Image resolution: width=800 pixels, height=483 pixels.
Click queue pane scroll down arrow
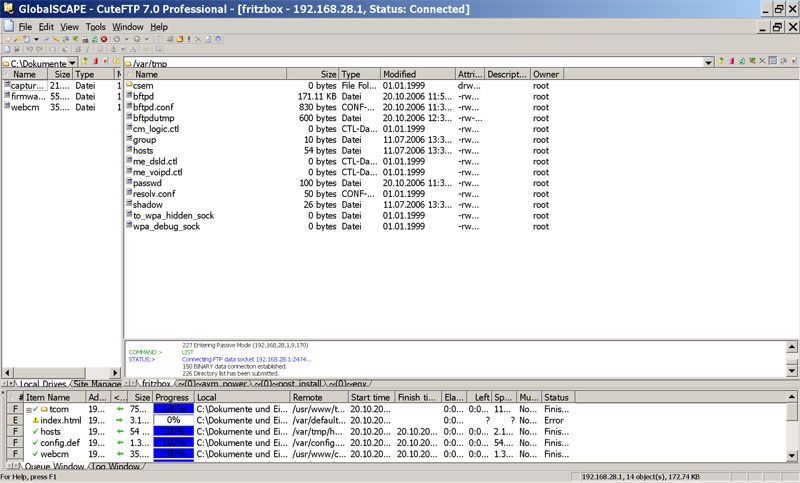coord(792,455)
